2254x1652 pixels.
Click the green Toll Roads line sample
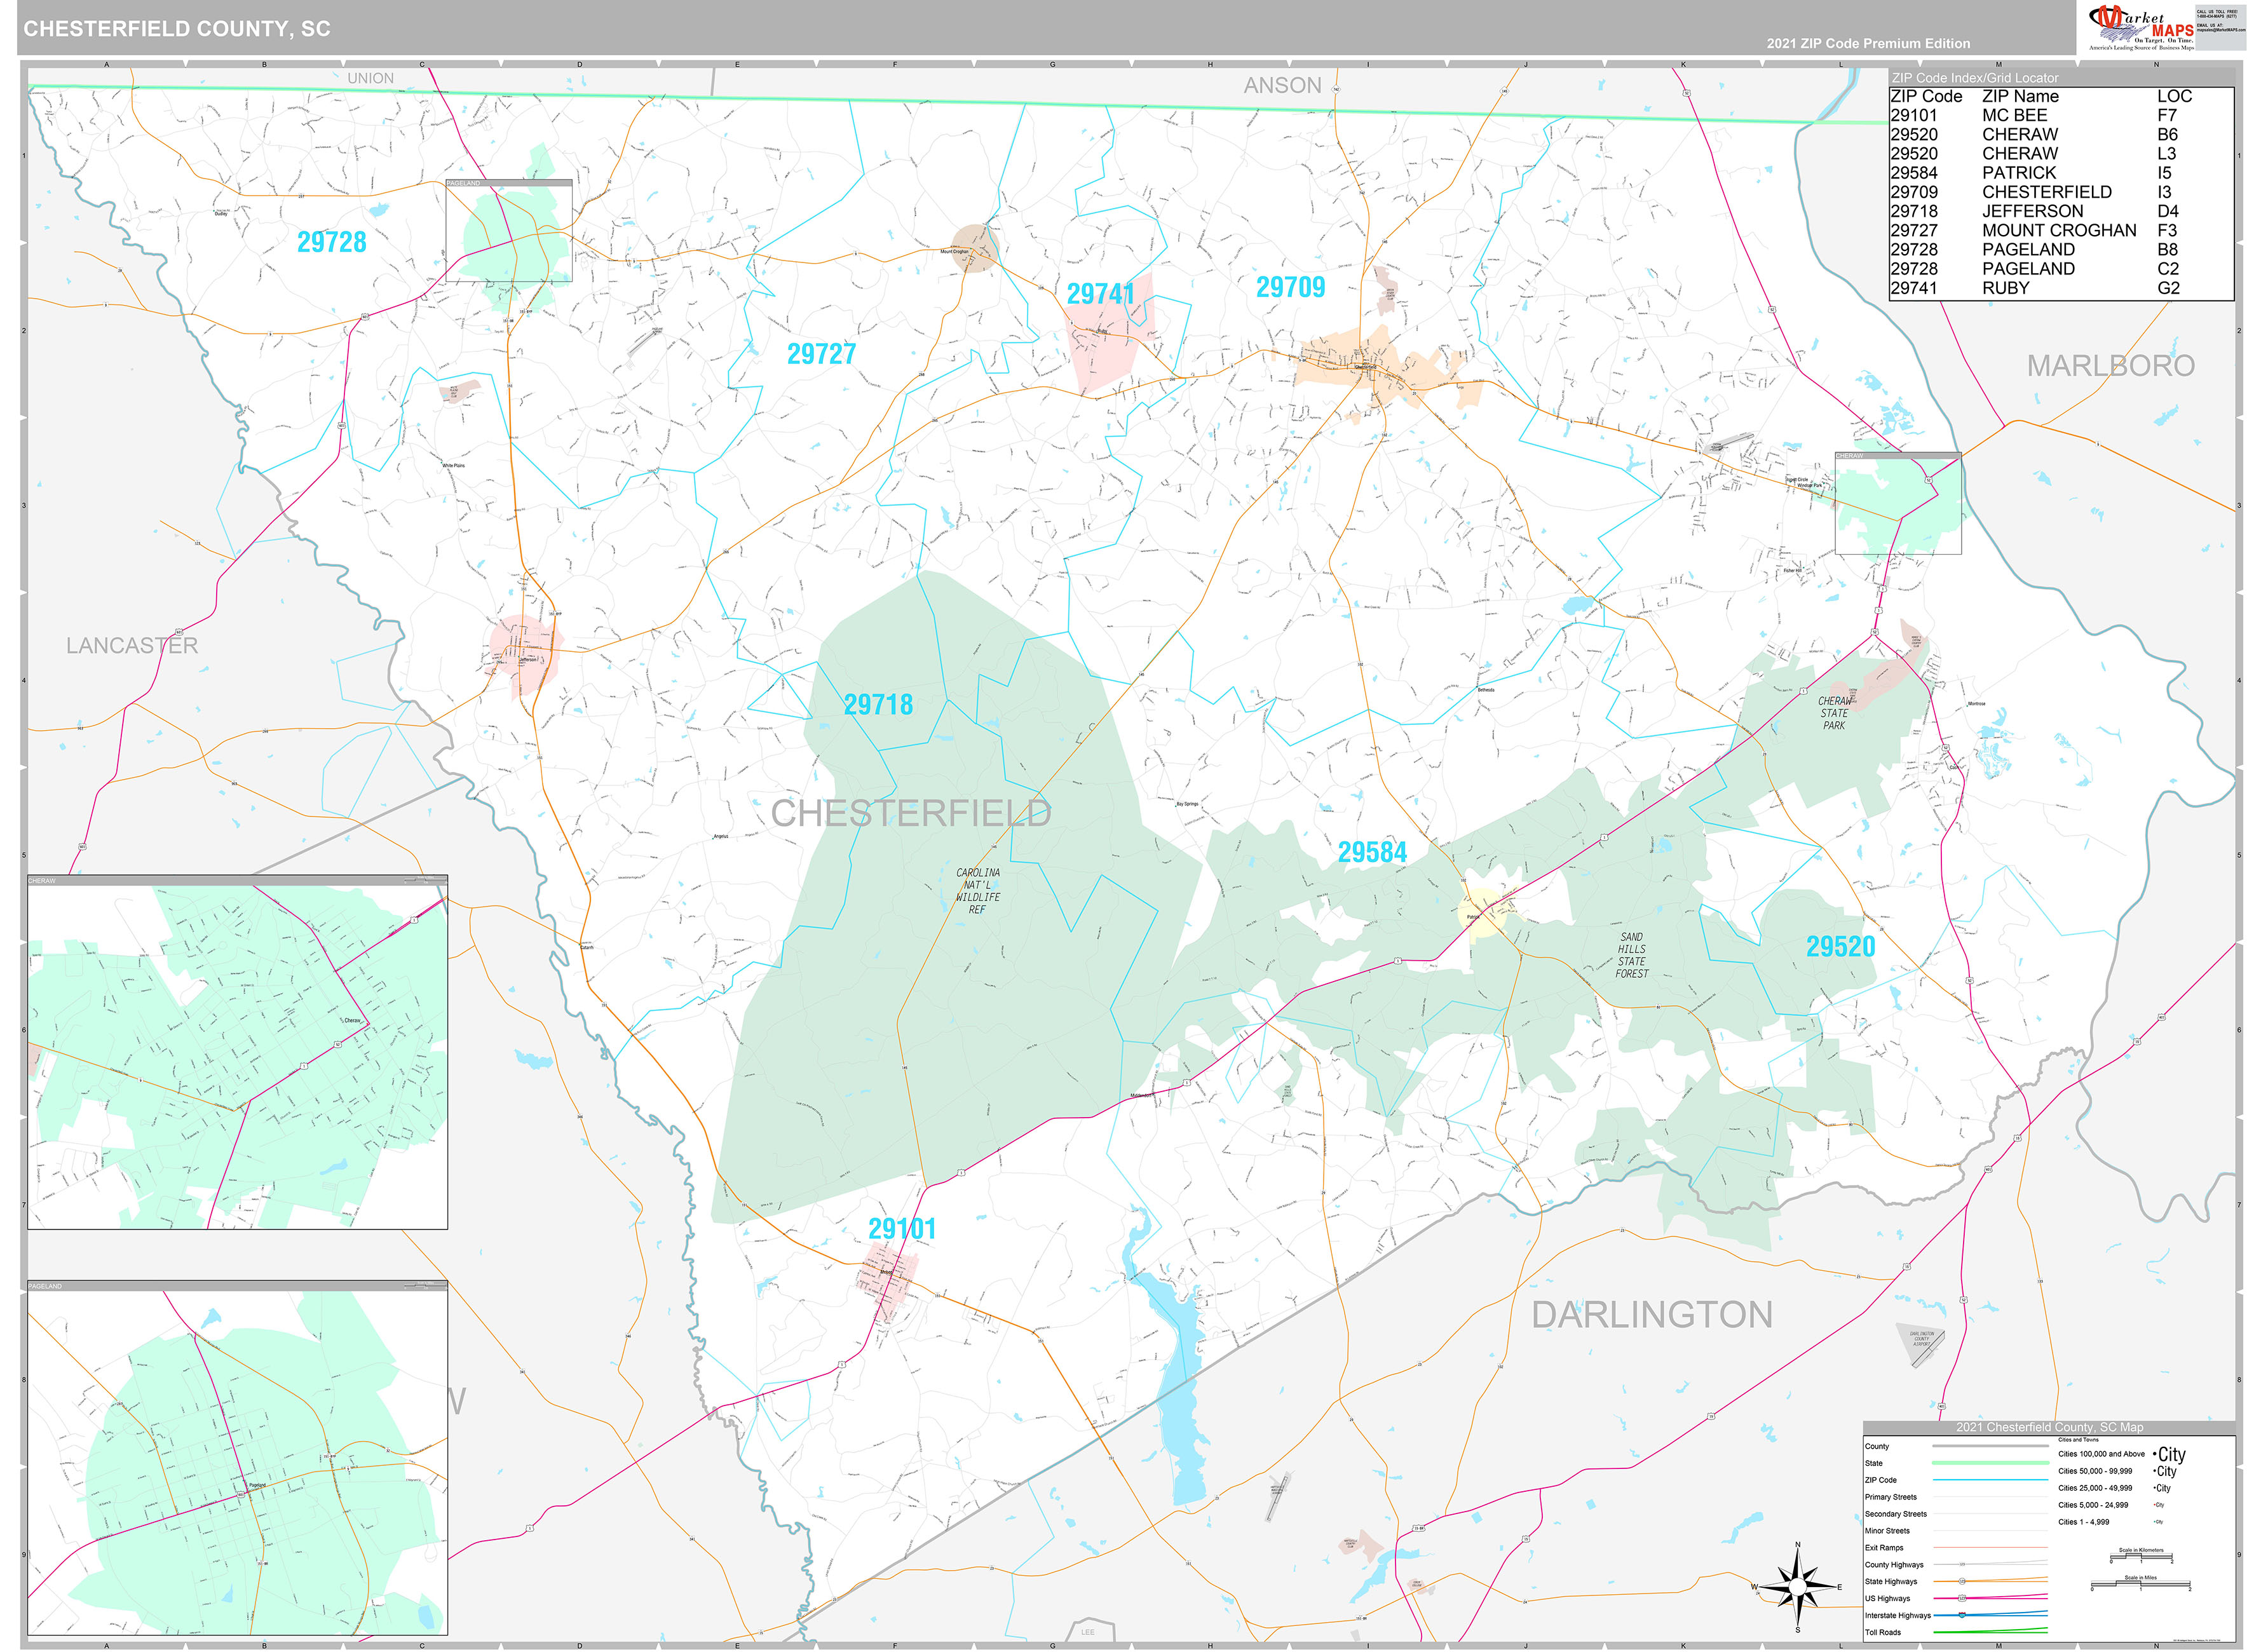click(x=1990, y=1632)
